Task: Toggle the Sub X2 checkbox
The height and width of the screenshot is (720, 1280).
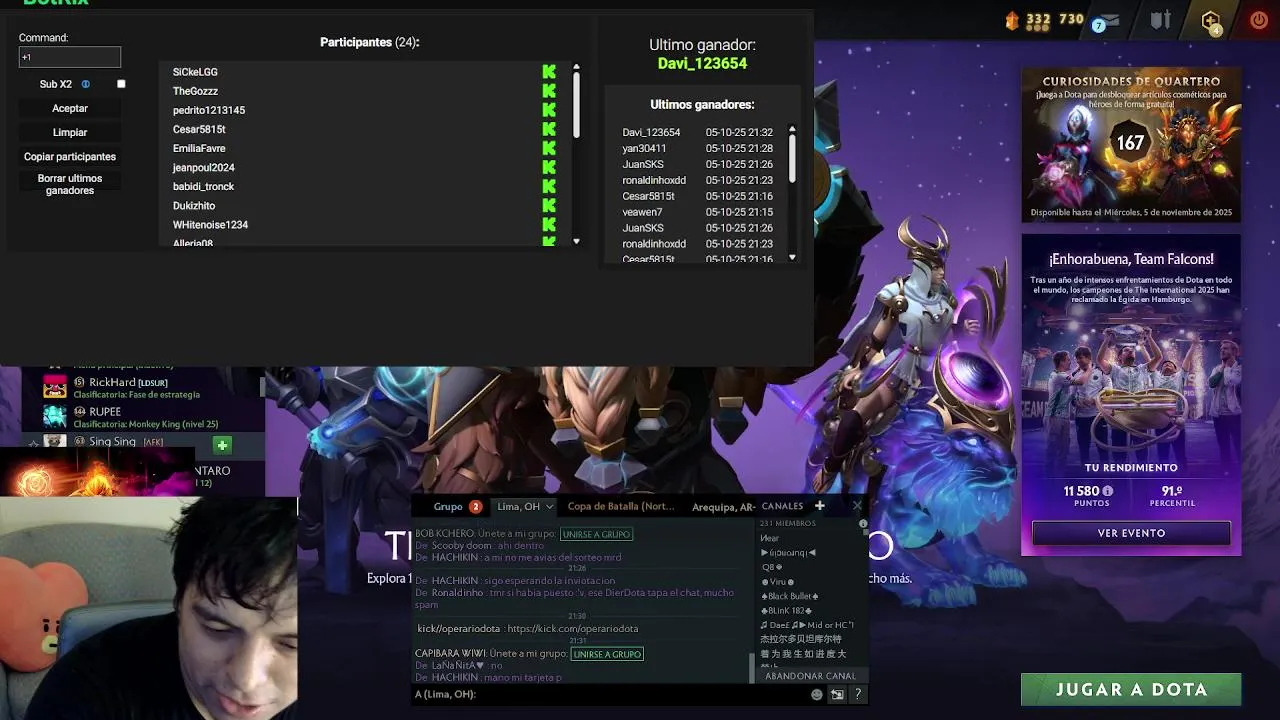Action: click(121, 84)
